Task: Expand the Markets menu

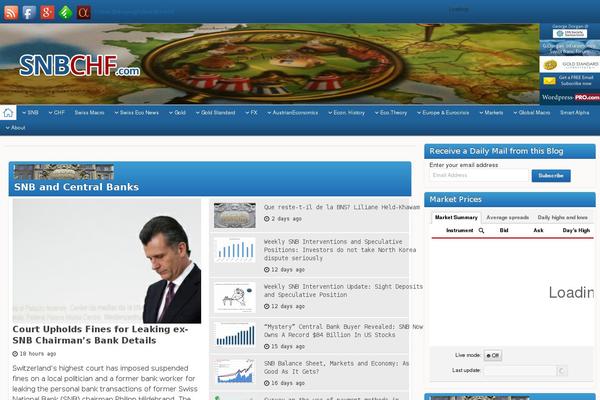Action: (x=491, y=113)
